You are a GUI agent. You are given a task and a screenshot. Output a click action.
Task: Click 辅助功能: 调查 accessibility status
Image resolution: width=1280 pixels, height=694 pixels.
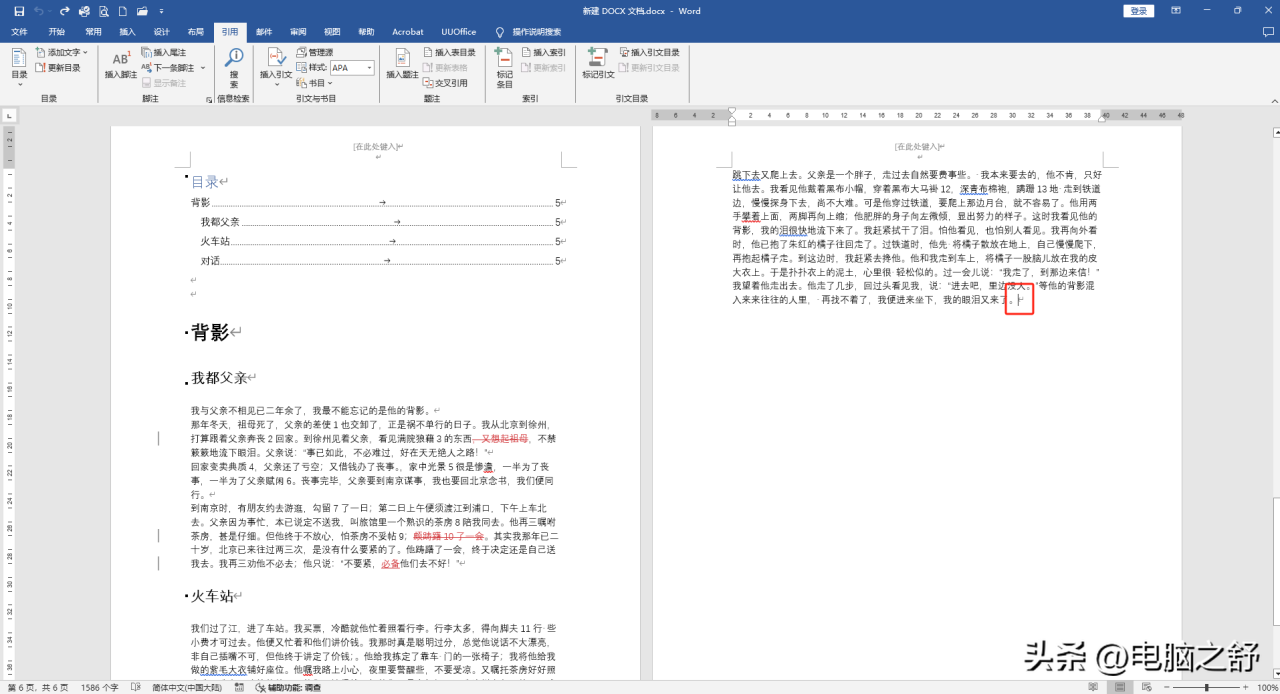coord(288,687)
